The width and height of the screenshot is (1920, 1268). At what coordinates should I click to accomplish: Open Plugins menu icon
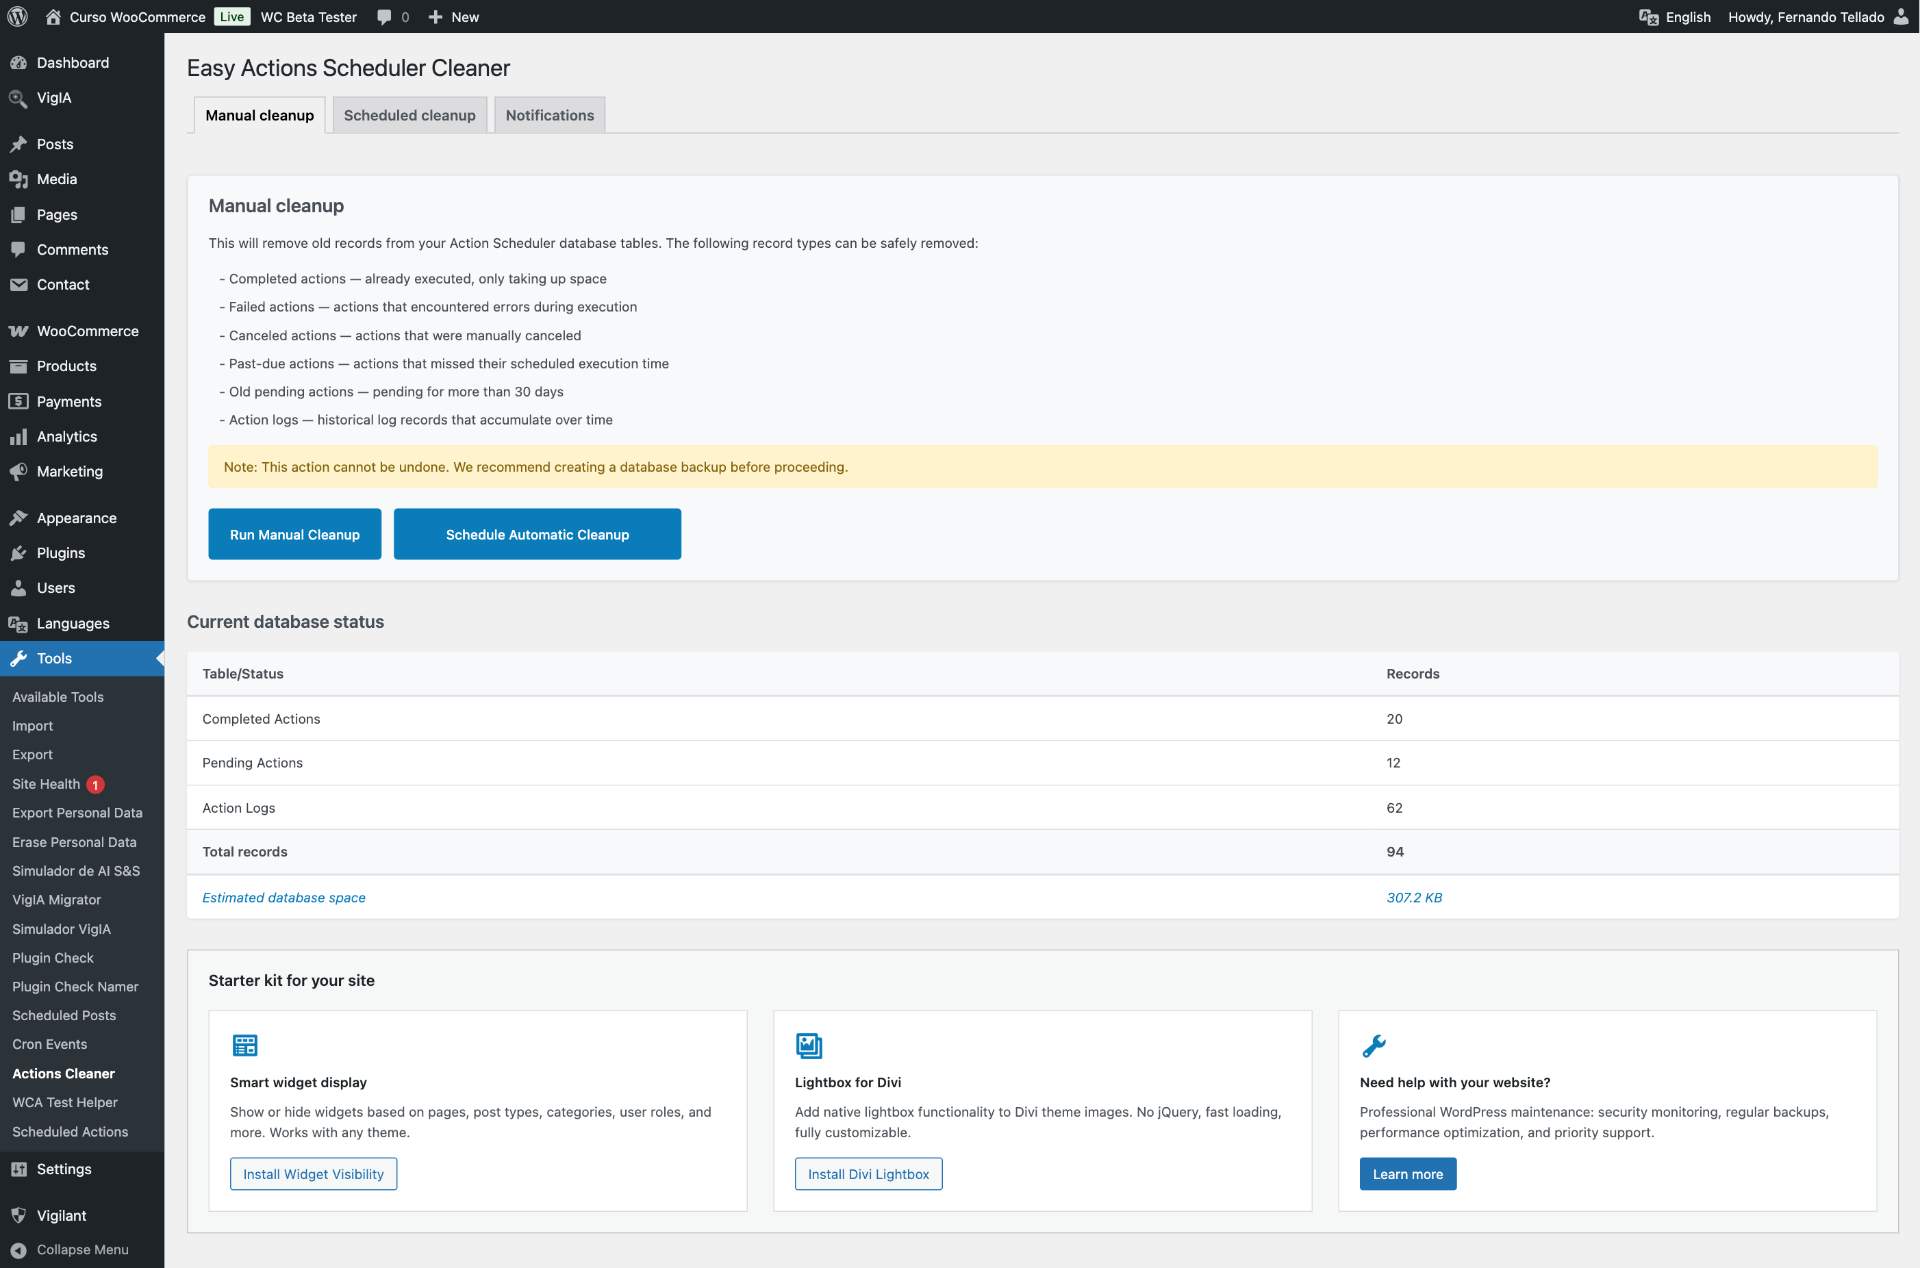(x=18, y=553)
